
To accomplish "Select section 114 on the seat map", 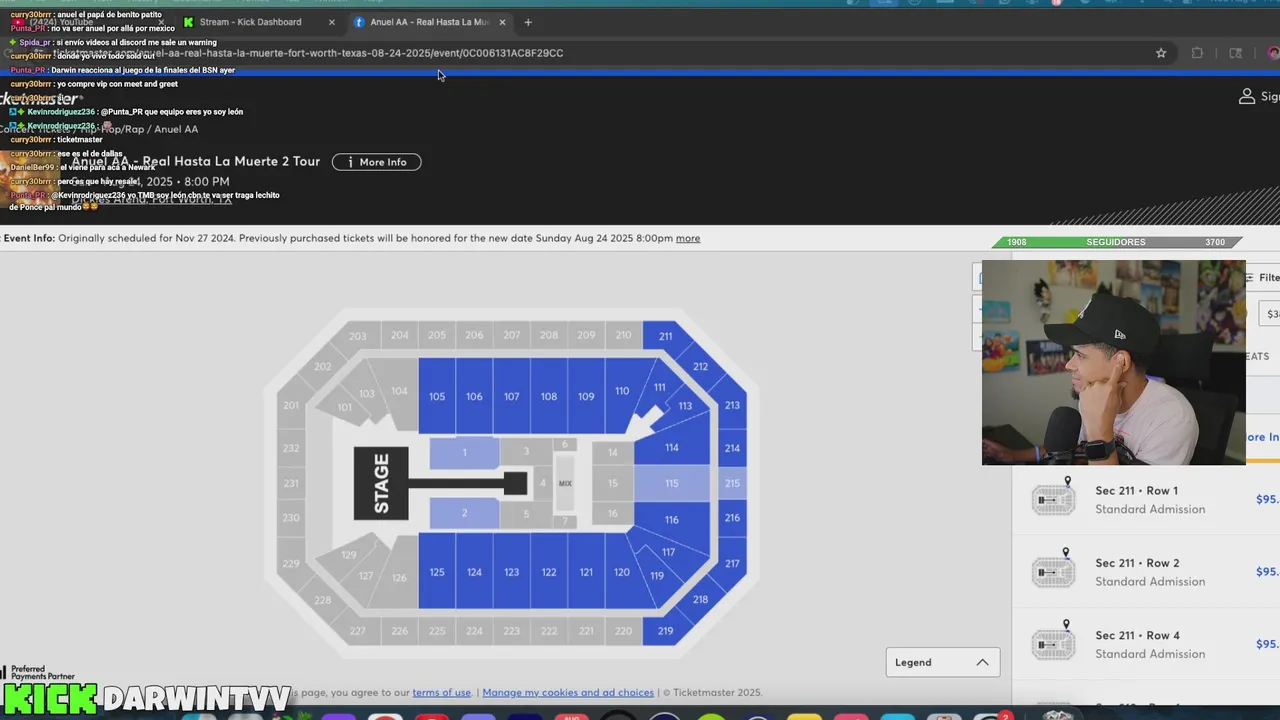I will [x=672, y=447].
